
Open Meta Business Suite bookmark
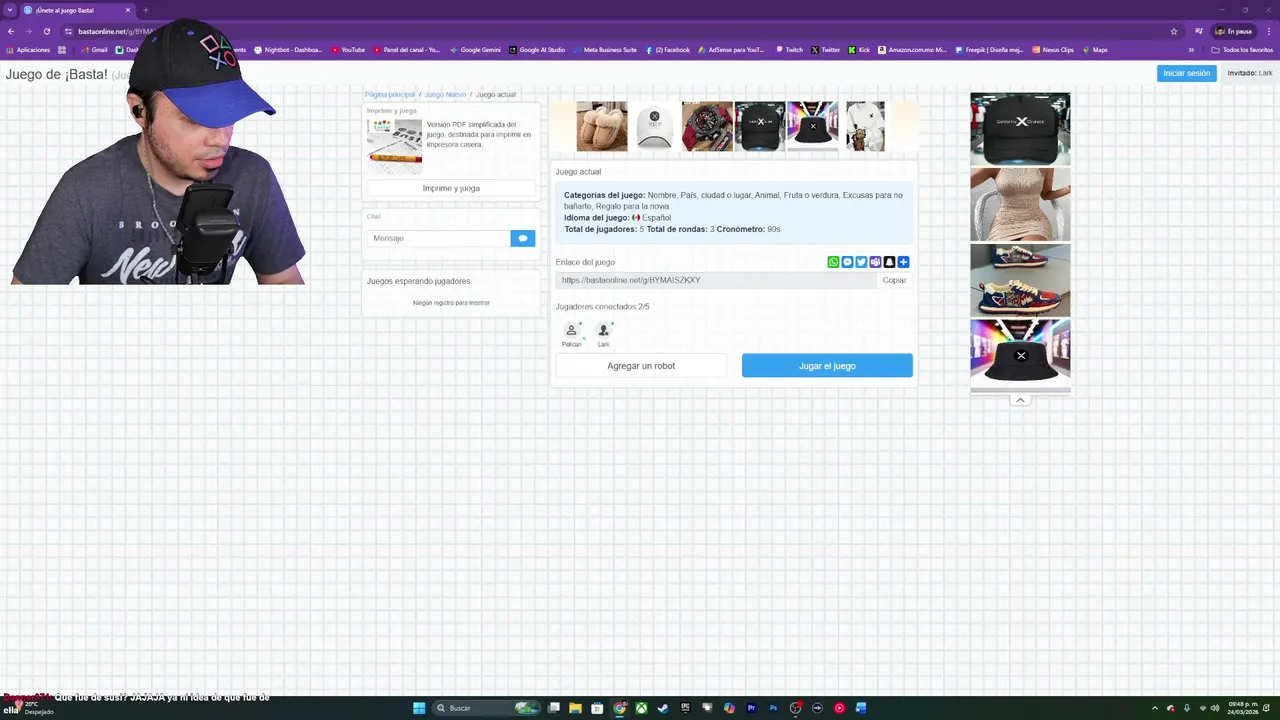pyautogui.click(x=605, y=50)
